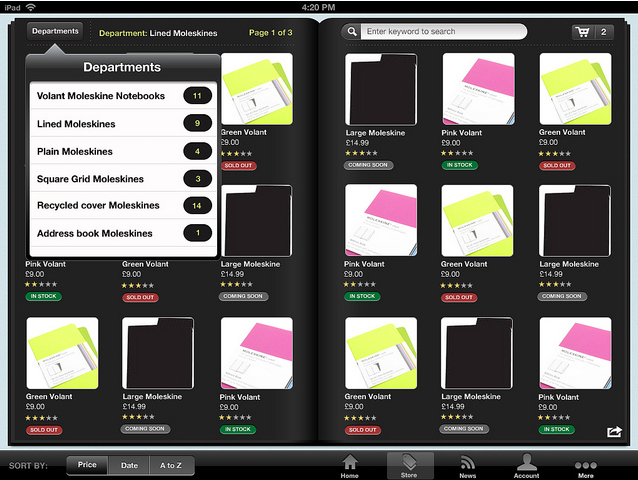Viewport: 638px width, 480px height.
Task: Open Pink Volant thumbnail above the share icon
Action: [x=575, y=353]
